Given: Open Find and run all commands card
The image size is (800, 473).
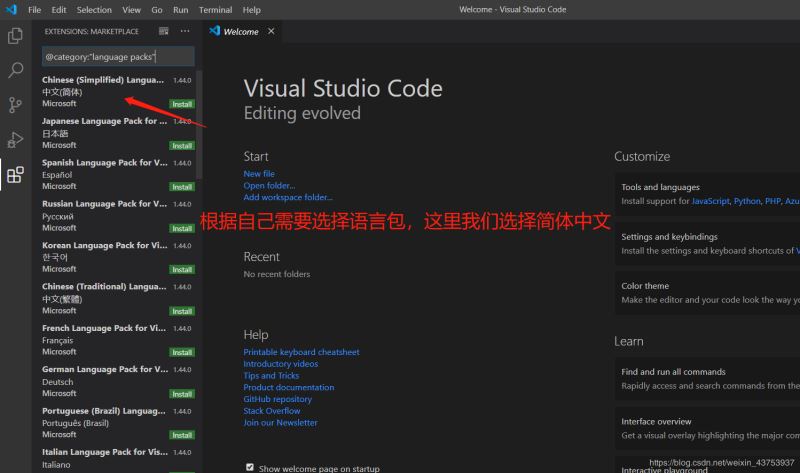Looking at the screenshot, I should point(708,379).
